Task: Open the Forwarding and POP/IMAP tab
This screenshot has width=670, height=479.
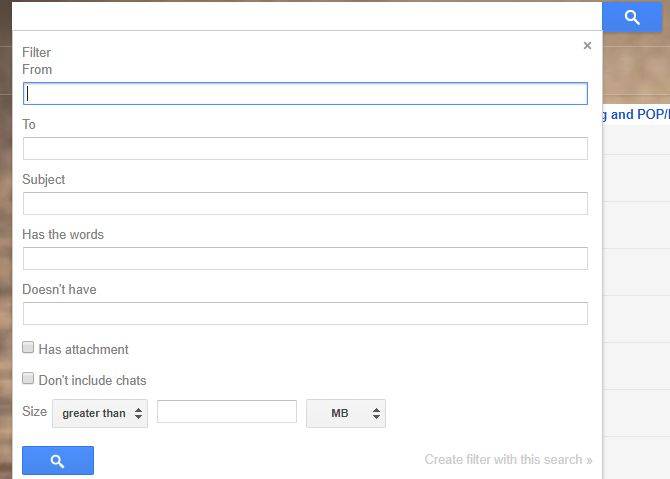Action: pos(636,114)
